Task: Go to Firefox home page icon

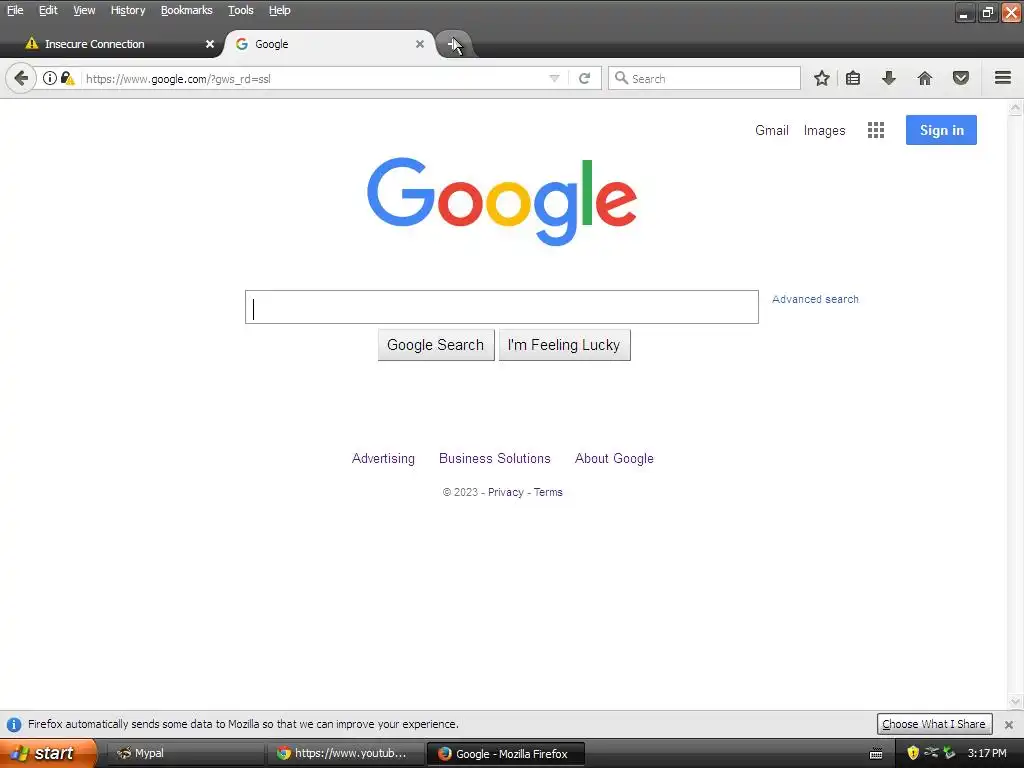Action: click(x=925, y=78)
